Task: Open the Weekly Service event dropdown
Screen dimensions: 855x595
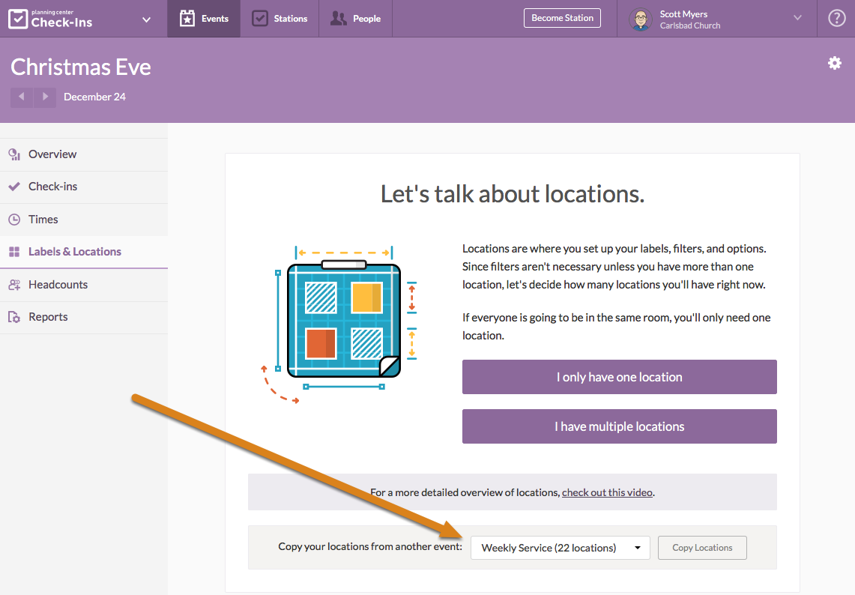Action: [x=560, y=548]
